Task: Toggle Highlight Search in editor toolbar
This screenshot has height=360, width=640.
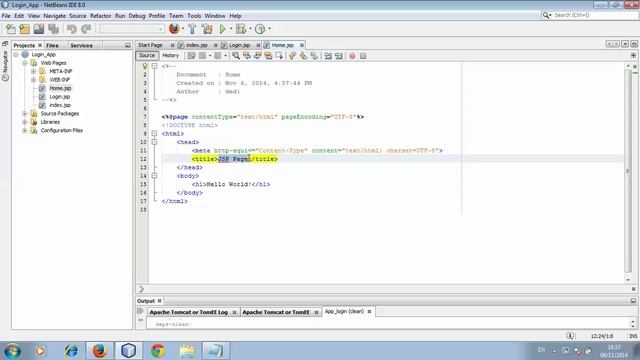Action: 268,56
